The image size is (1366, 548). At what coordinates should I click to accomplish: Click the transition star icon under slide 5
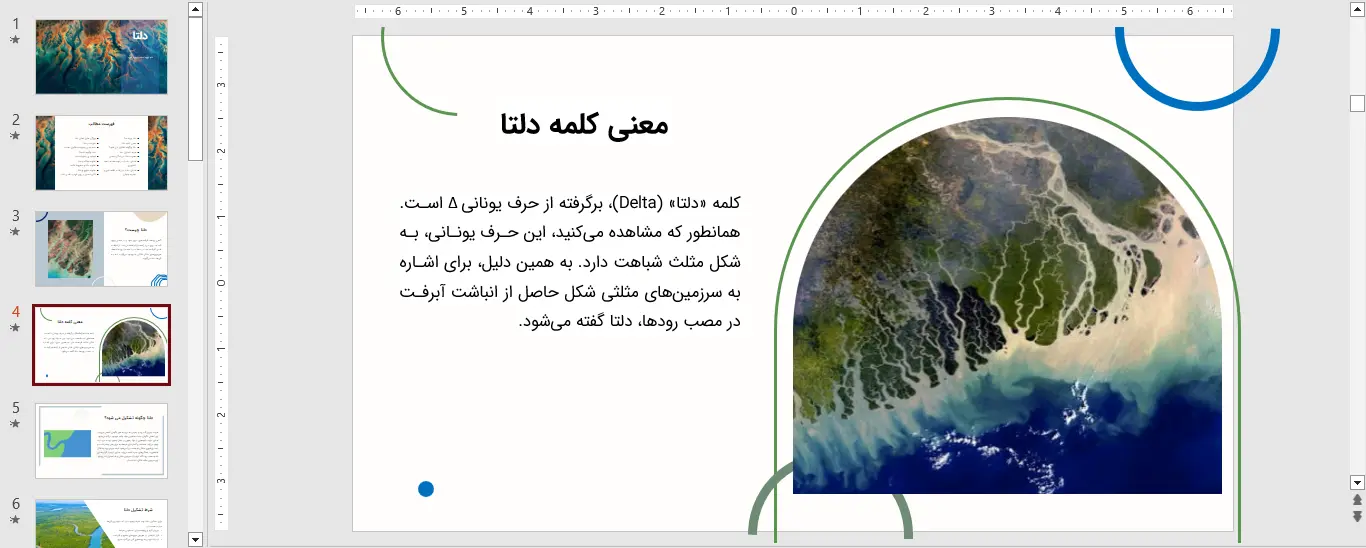(15, 423)
